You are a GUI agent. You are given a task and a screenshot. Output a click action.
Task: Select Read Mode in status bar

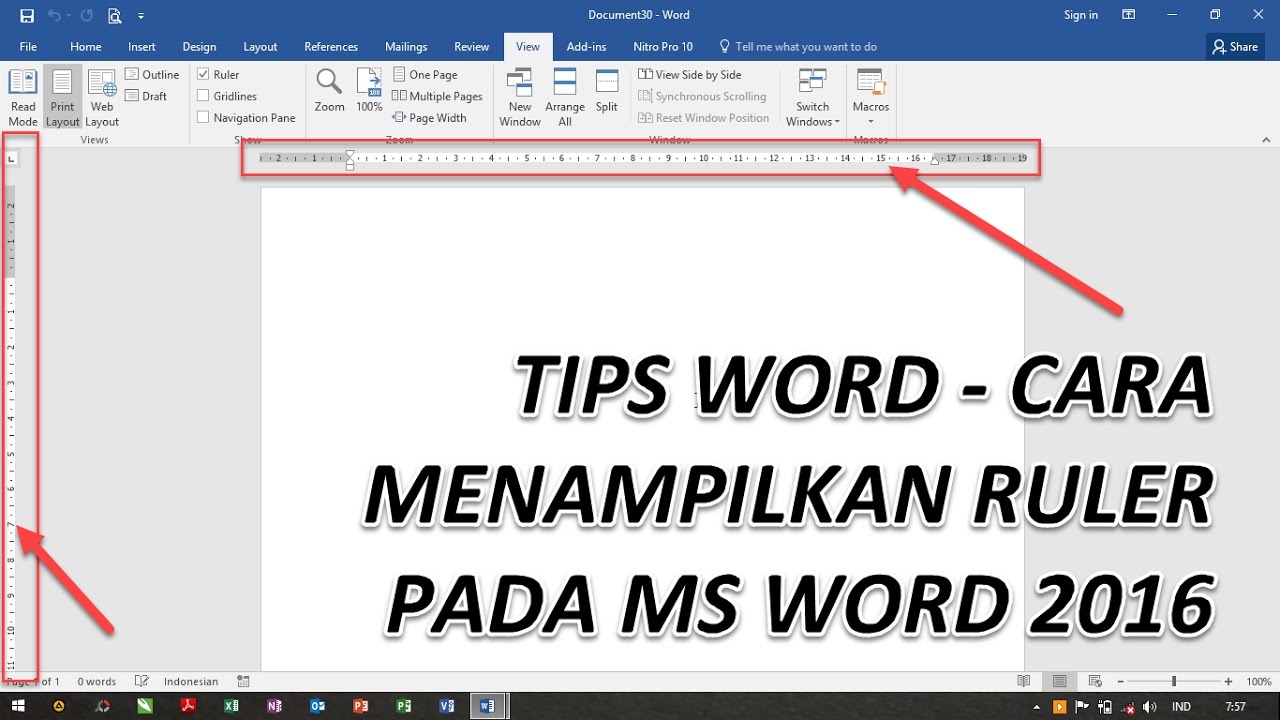(1024, 682)
